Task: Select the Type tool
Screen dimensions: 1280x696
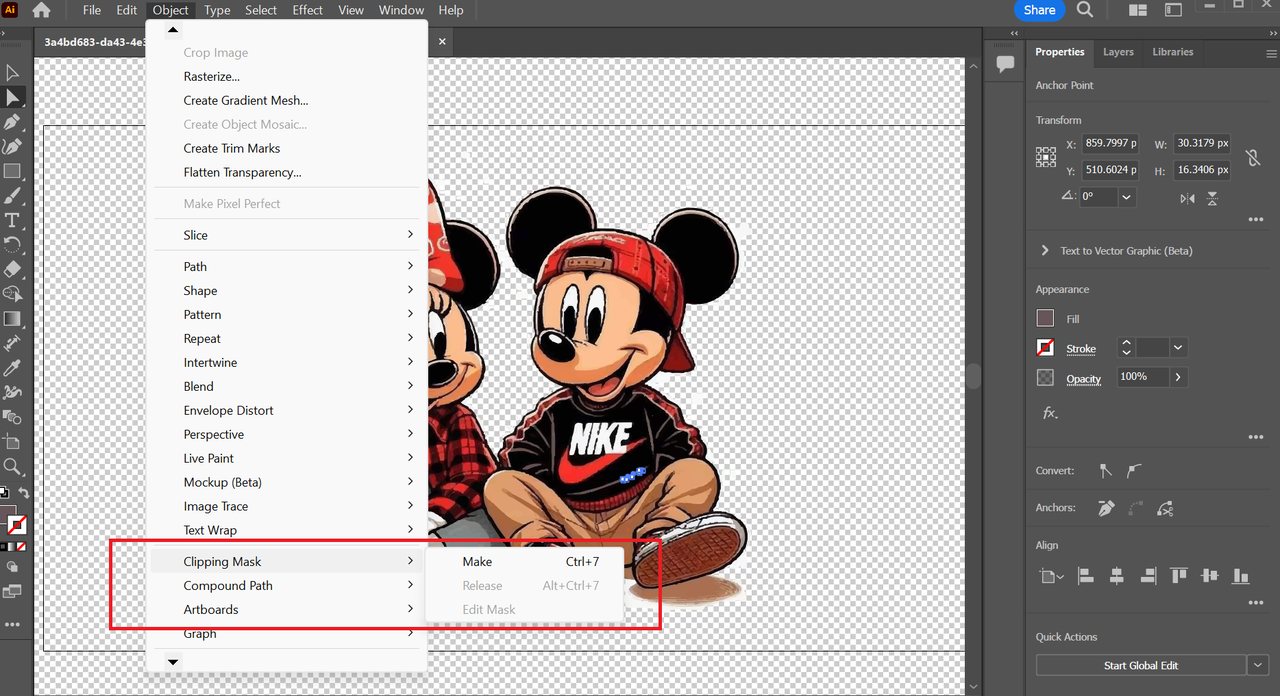Action: [x=12, y=220]
